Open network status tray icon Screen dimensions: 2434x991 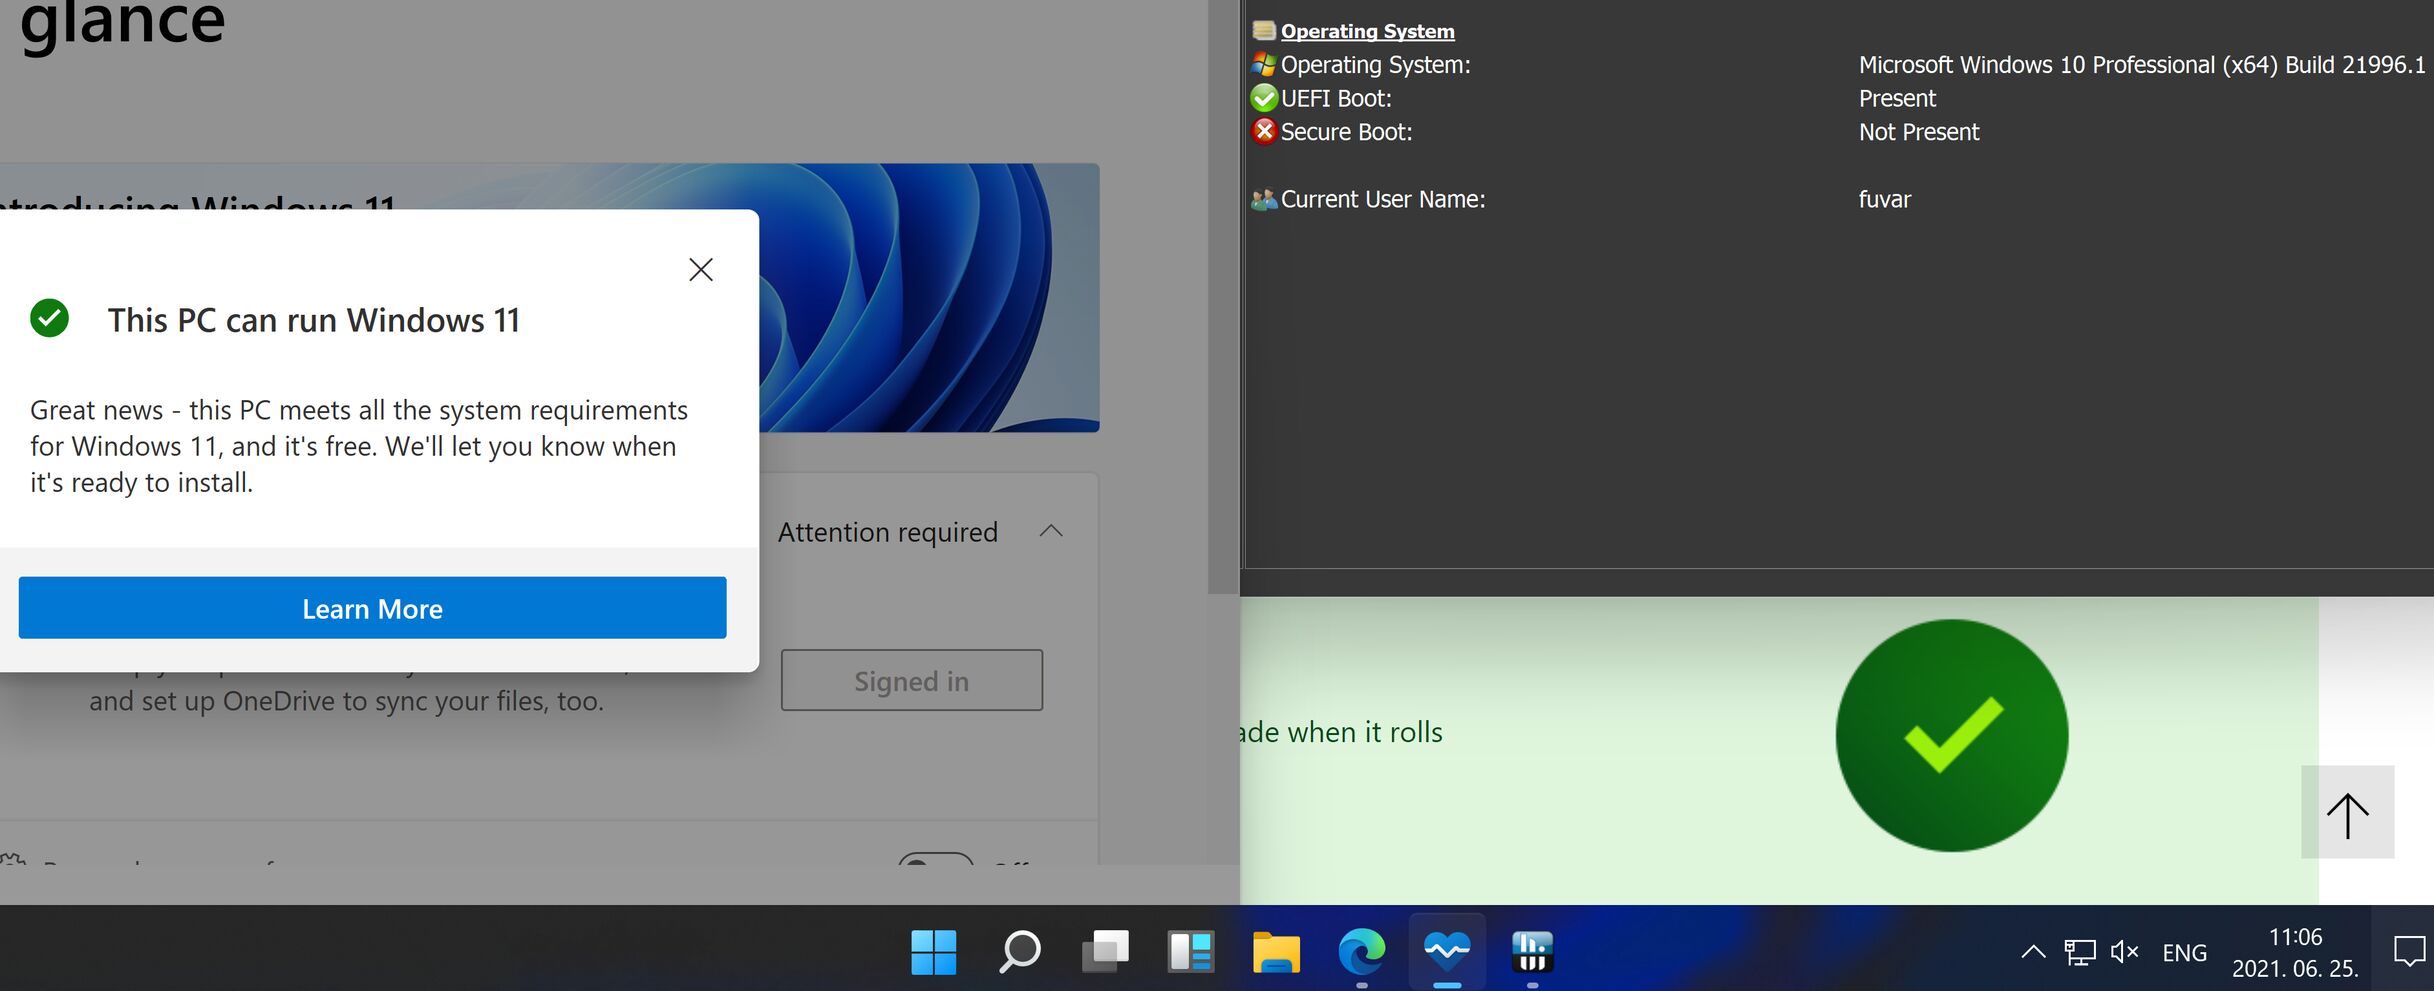coord(2080,952)
